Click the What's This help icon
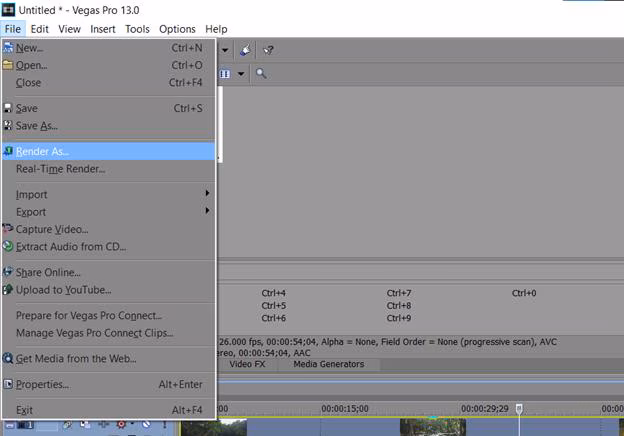 coord(268,50)
